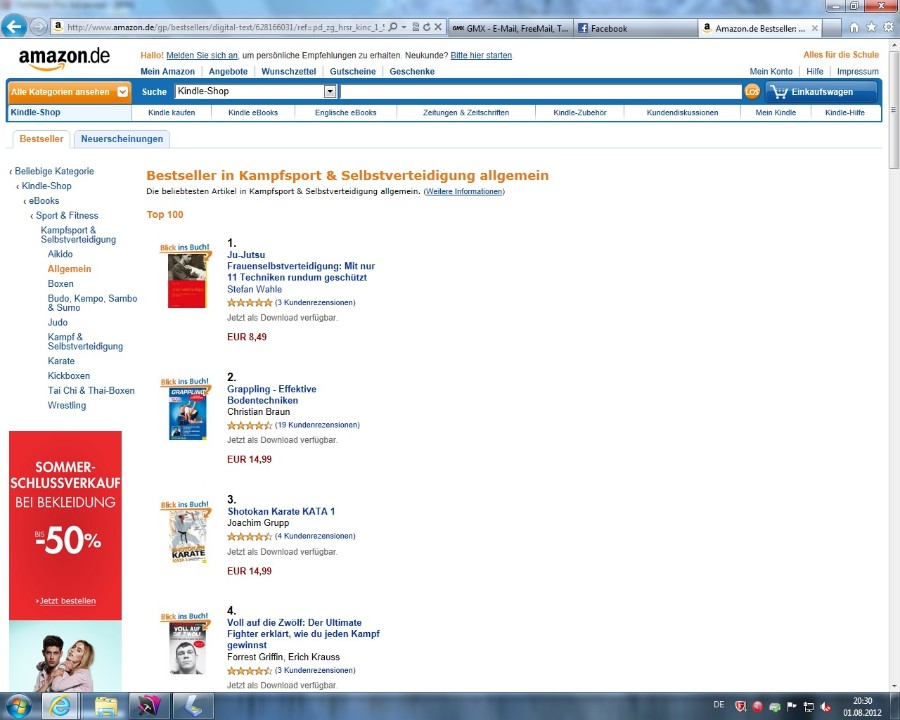Click the browser forward arrow button
The height and width of the screenshot is (720, 900).
click(38, 26)
